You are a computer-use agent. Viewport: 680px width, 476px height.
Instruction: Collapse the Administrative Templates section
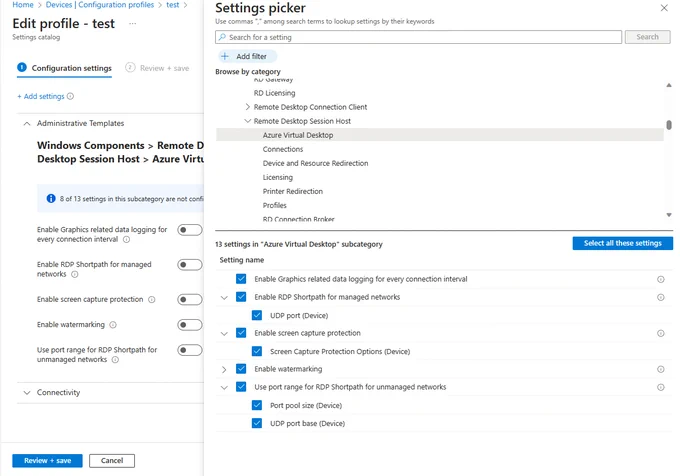(x=27, y=124)
